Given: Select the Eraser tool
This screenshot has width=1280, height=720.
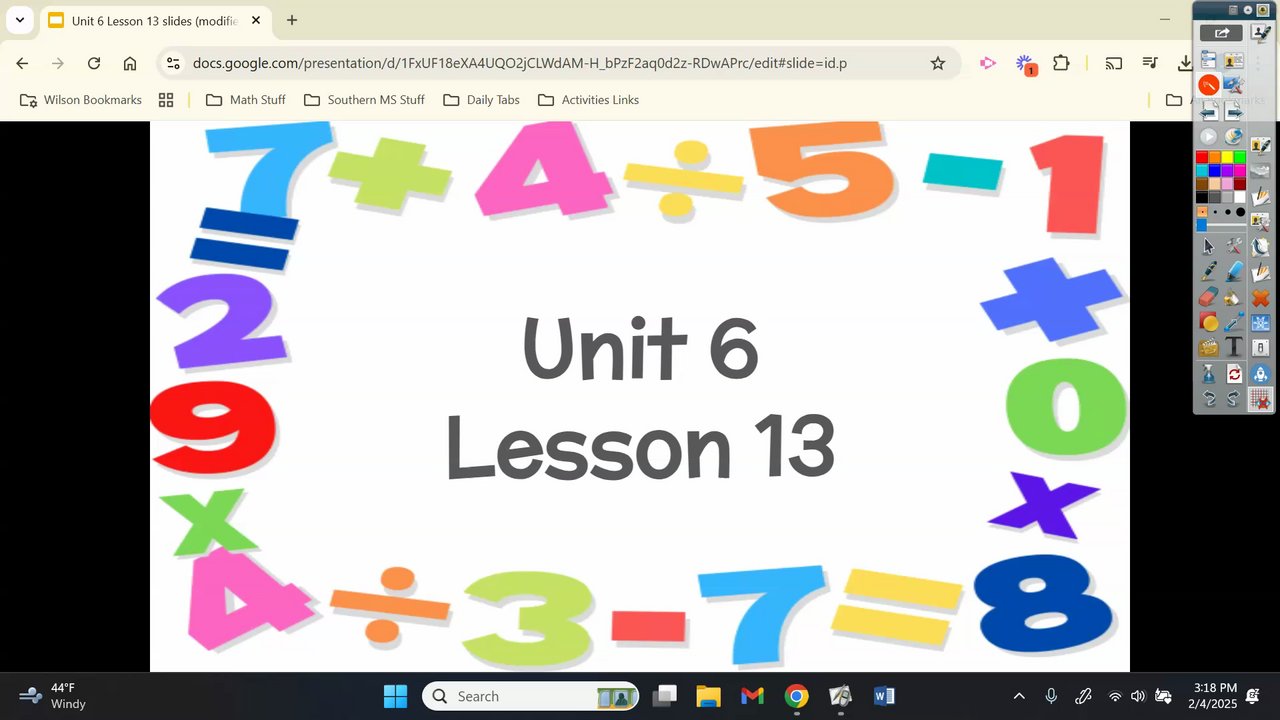Looking at the screenshot, I should (1209, 297).
